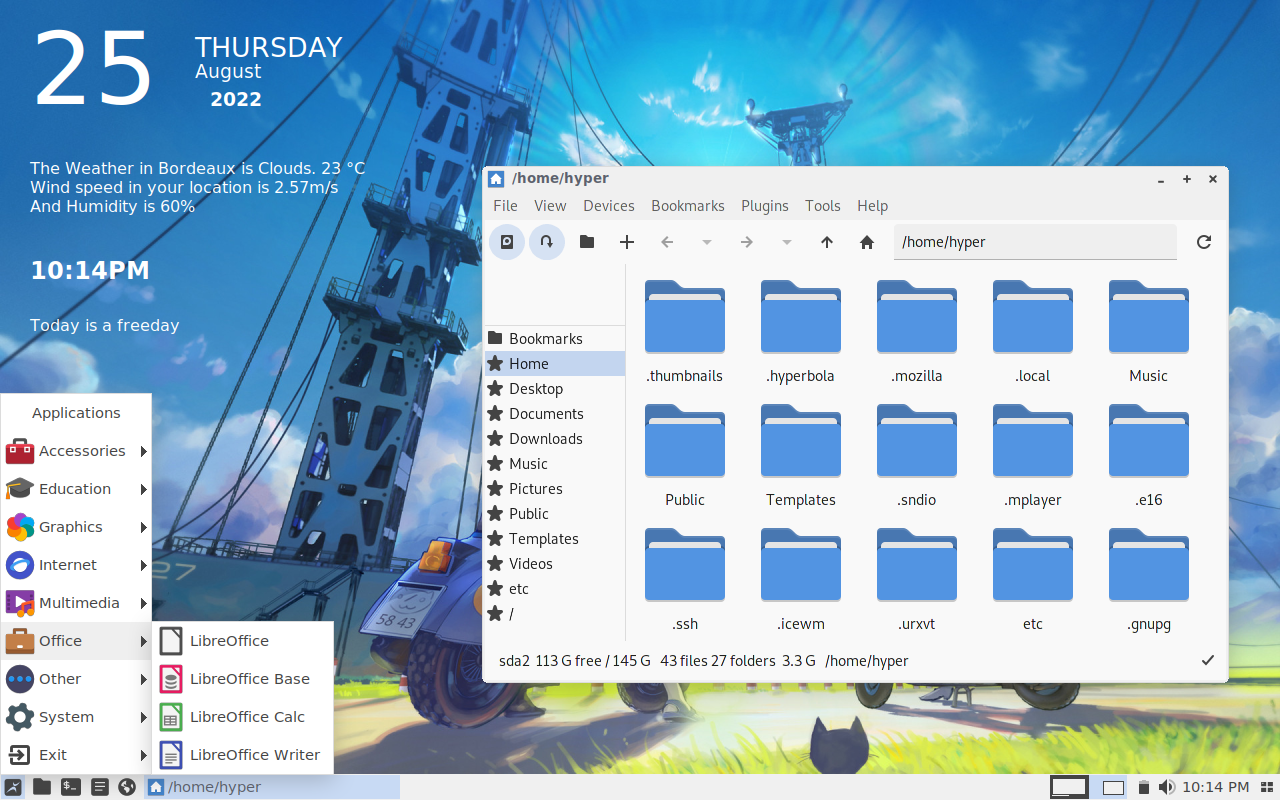
Task: Go forward using right arrow in toolbar
Action: pos(747,242)
